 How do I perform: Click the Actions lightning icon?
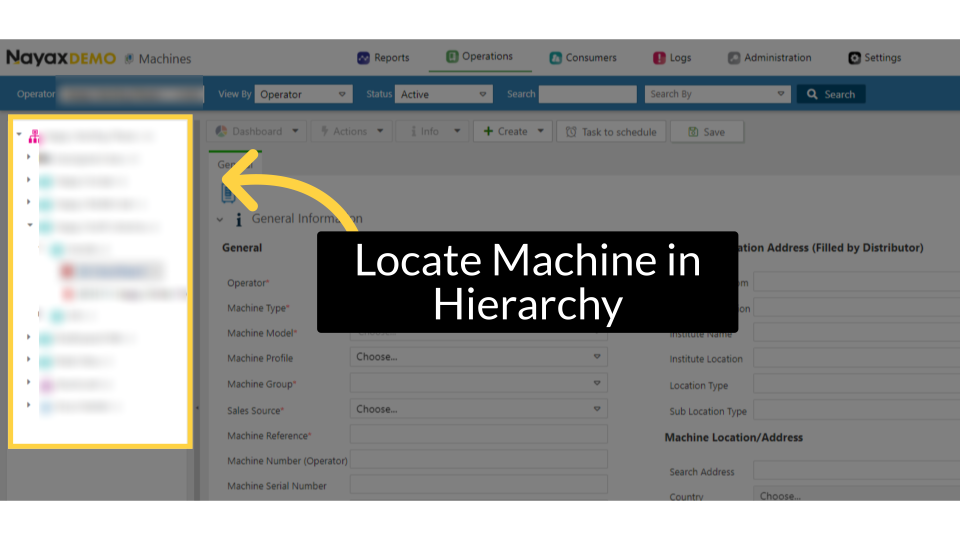324,131
